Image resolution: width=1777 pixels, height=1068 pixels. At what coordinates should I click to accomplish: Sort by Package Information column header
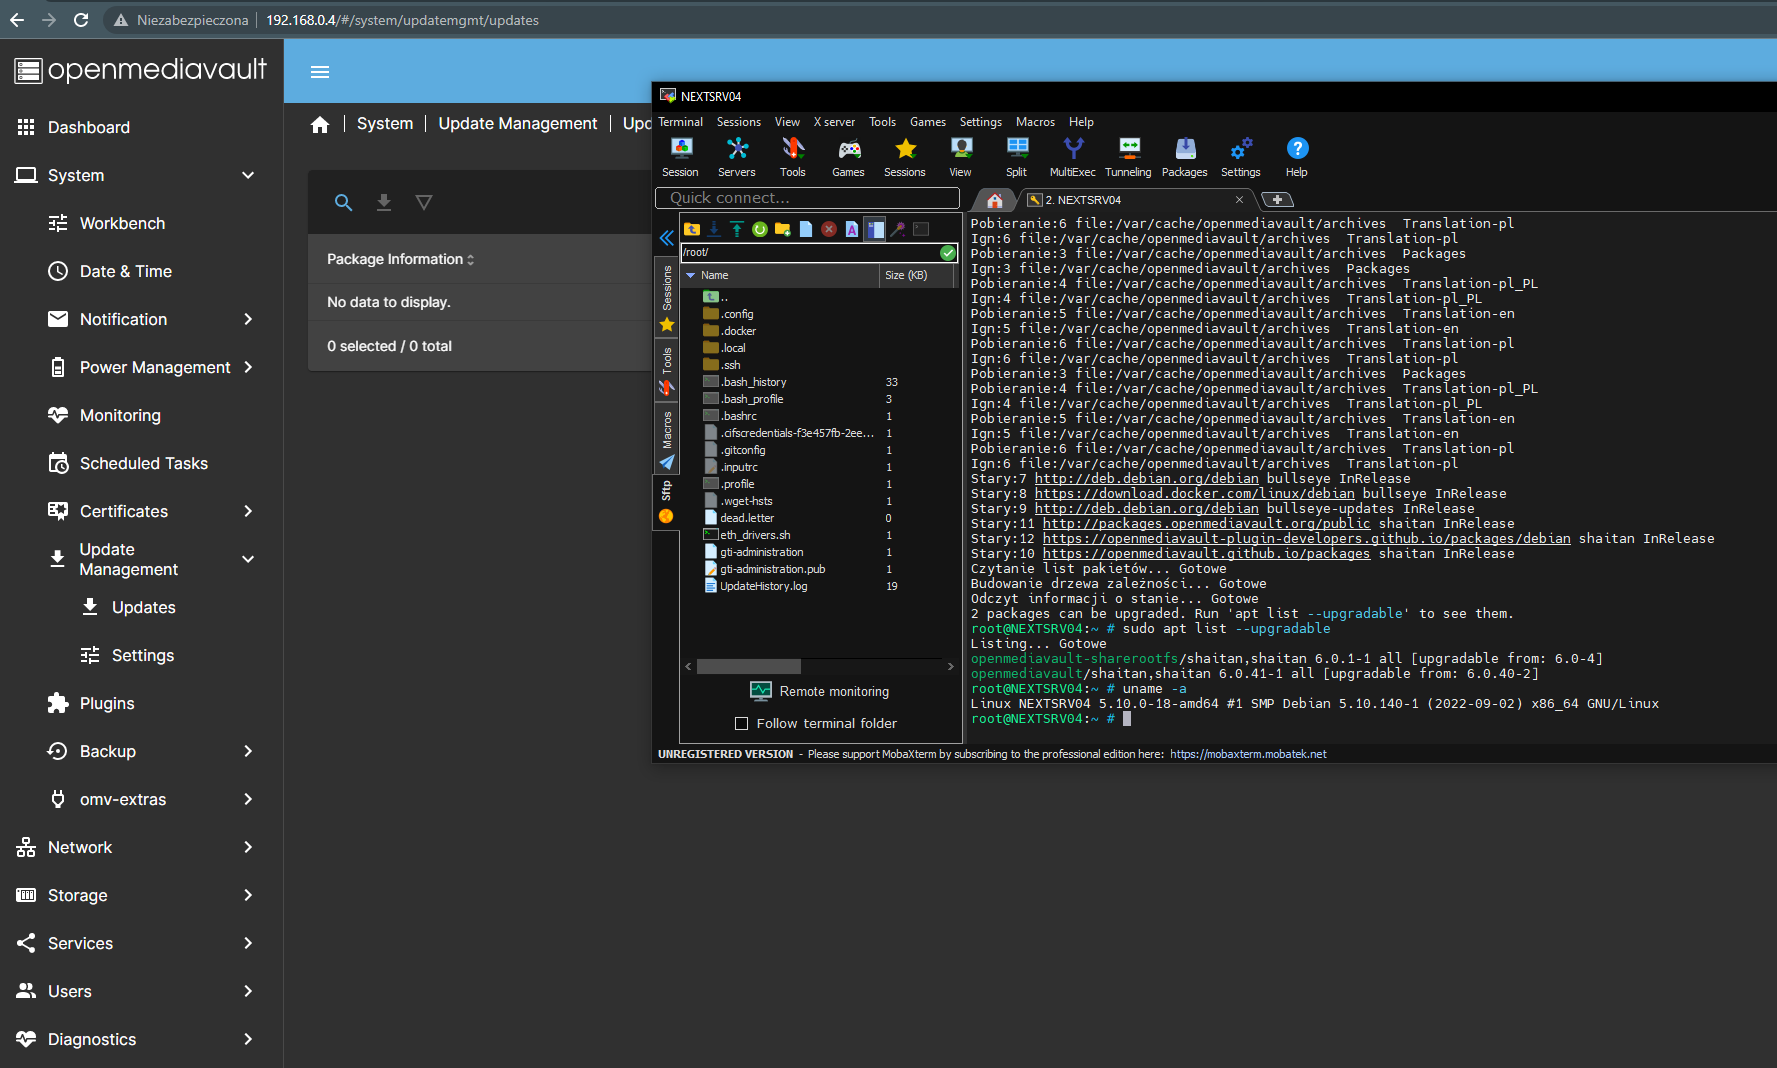(x=400, y=260)
